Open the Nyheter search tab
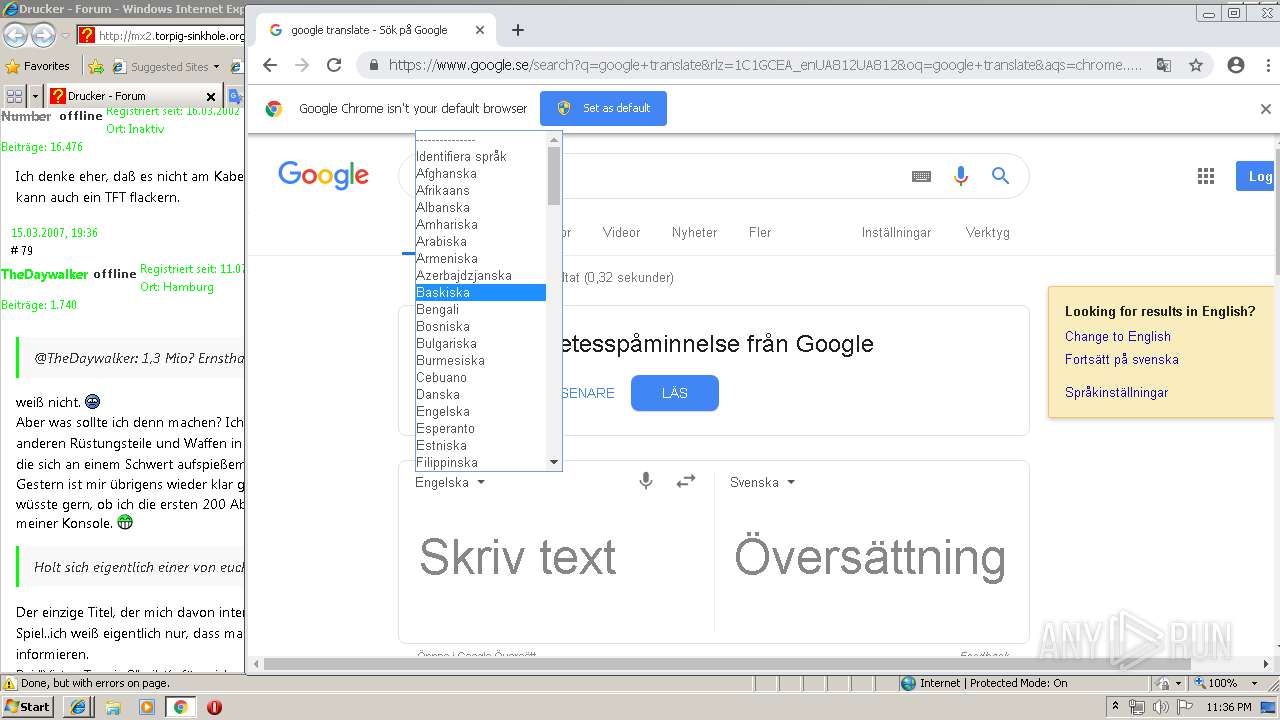 [x=694, y=232]
